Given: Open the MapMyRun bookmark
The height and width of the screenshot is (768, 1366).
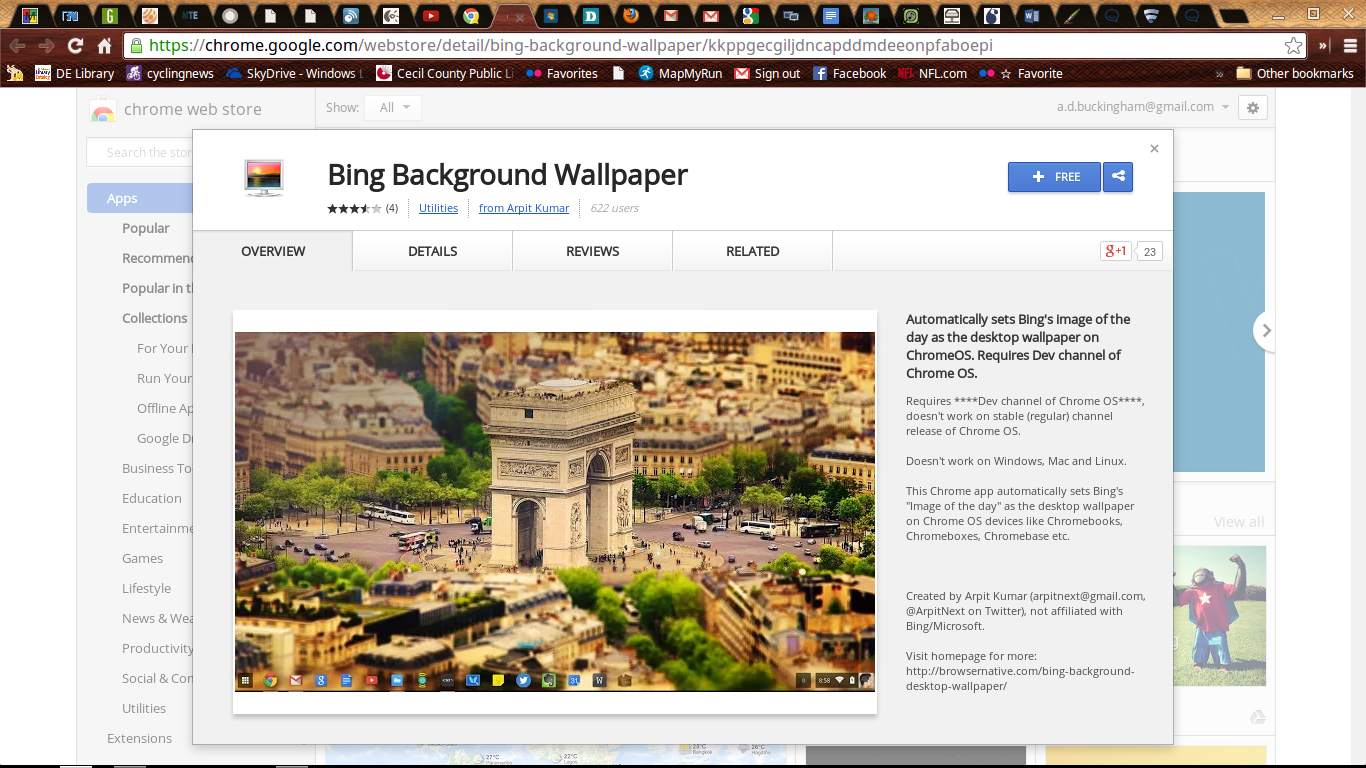Looking at the screenshot, I should [680, 73].
